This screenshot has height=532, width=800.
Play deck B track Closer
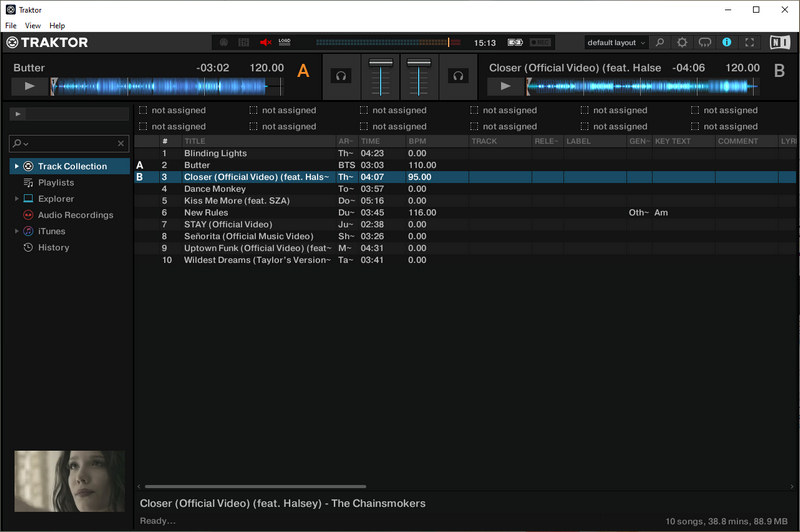tap(505, 86)
